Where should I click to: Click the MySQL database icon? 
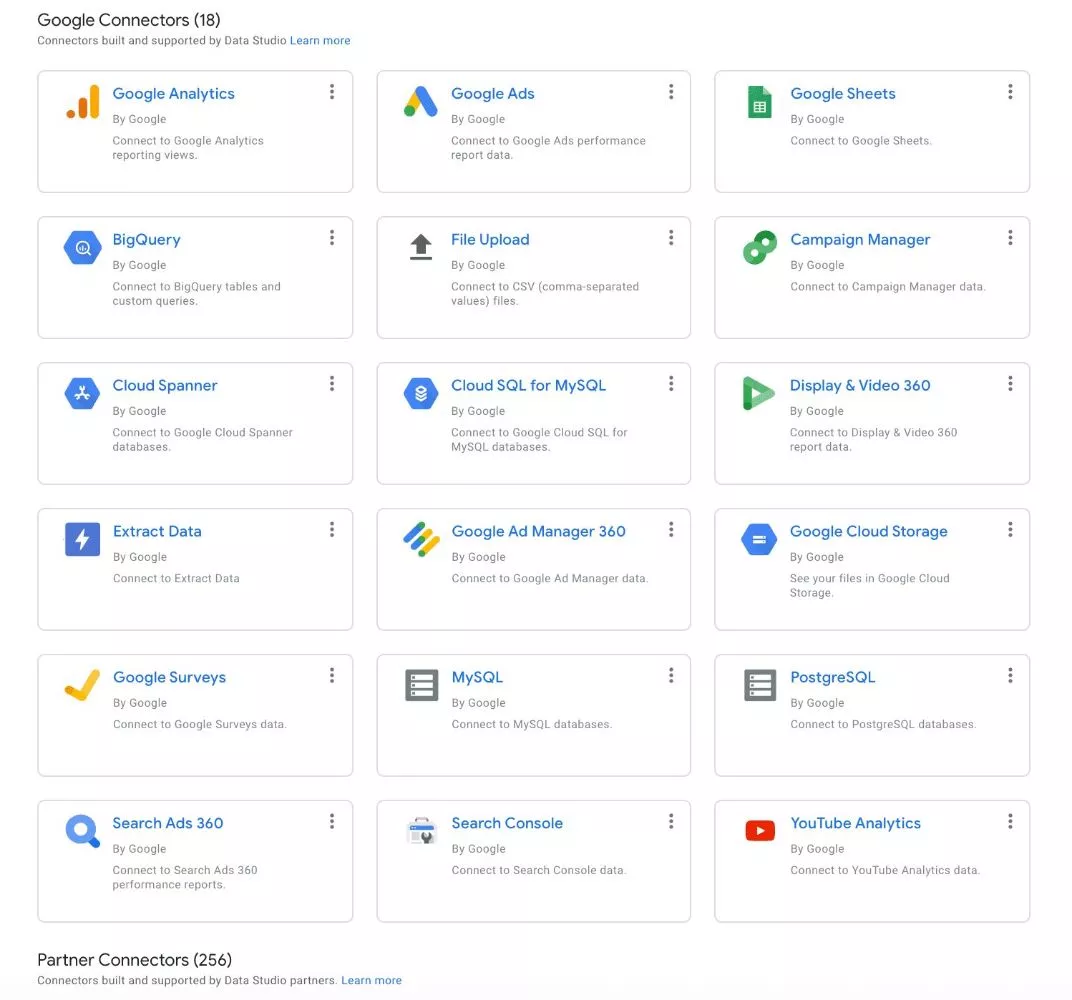(422, 685)
